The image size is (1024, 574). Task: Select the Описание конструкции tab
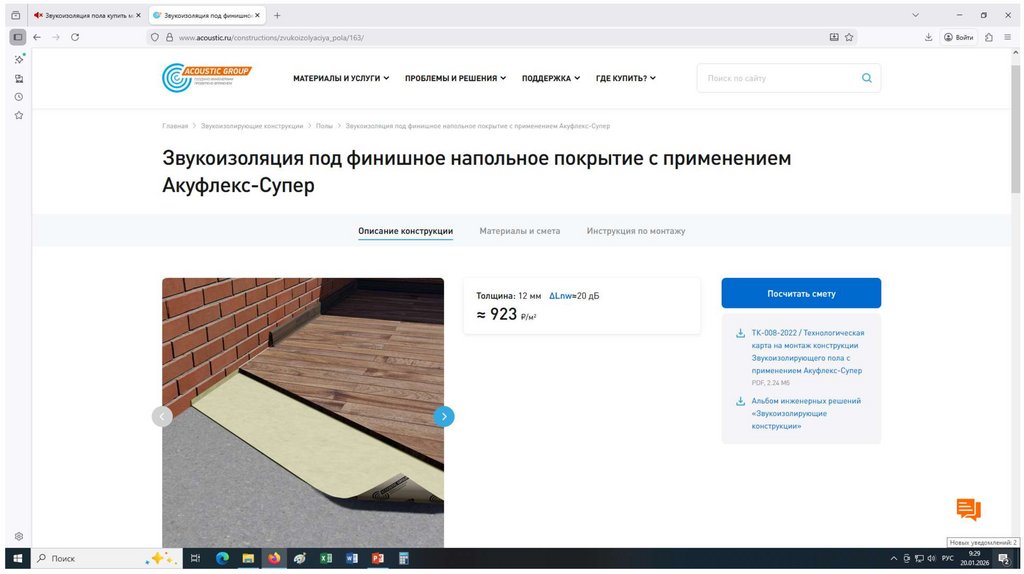coord(406,231)
